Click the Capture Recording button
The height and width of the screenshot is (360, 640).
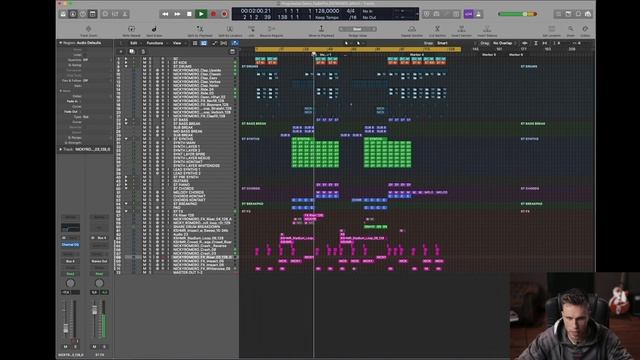224,14
